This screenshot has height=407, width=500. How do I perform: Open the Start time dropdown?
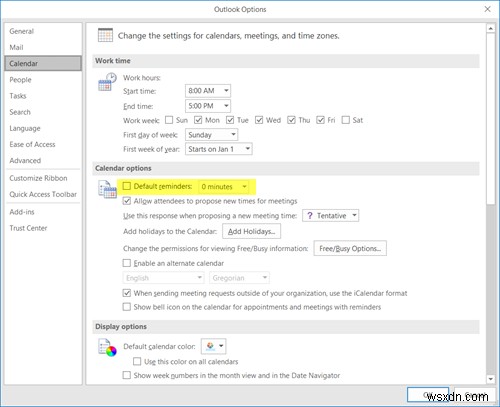point(208,91)
